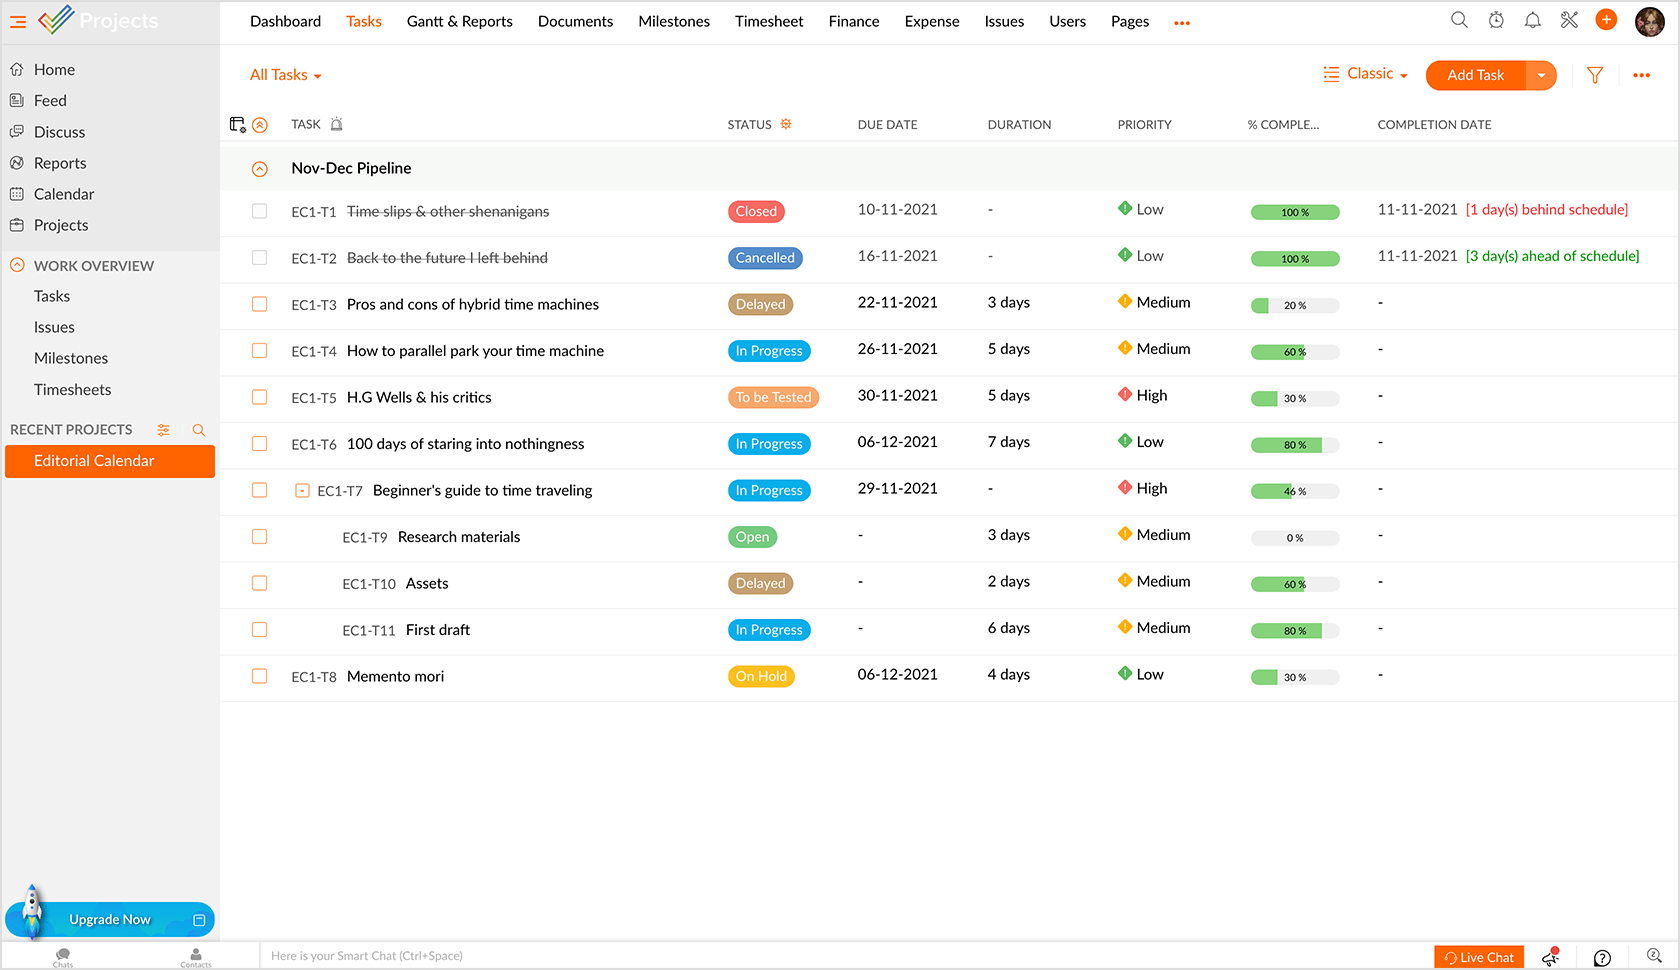1680x970 pixels.
Task: Tick checkbox for Research materials subtask
Action: pos(259,537)
